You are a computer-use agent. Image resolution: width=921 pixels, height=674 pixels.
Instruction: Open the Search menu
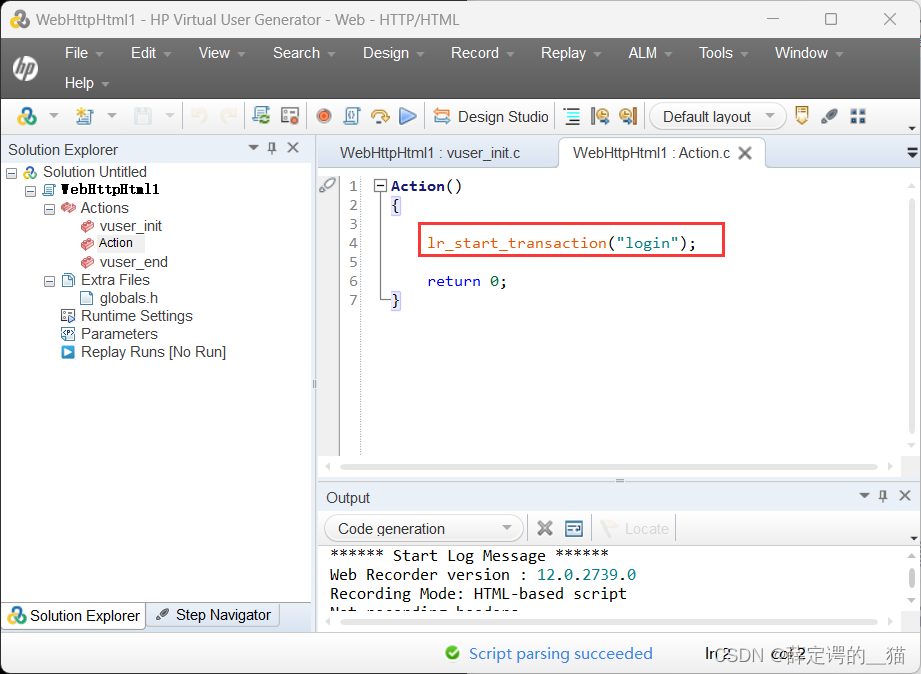[304, 53]
